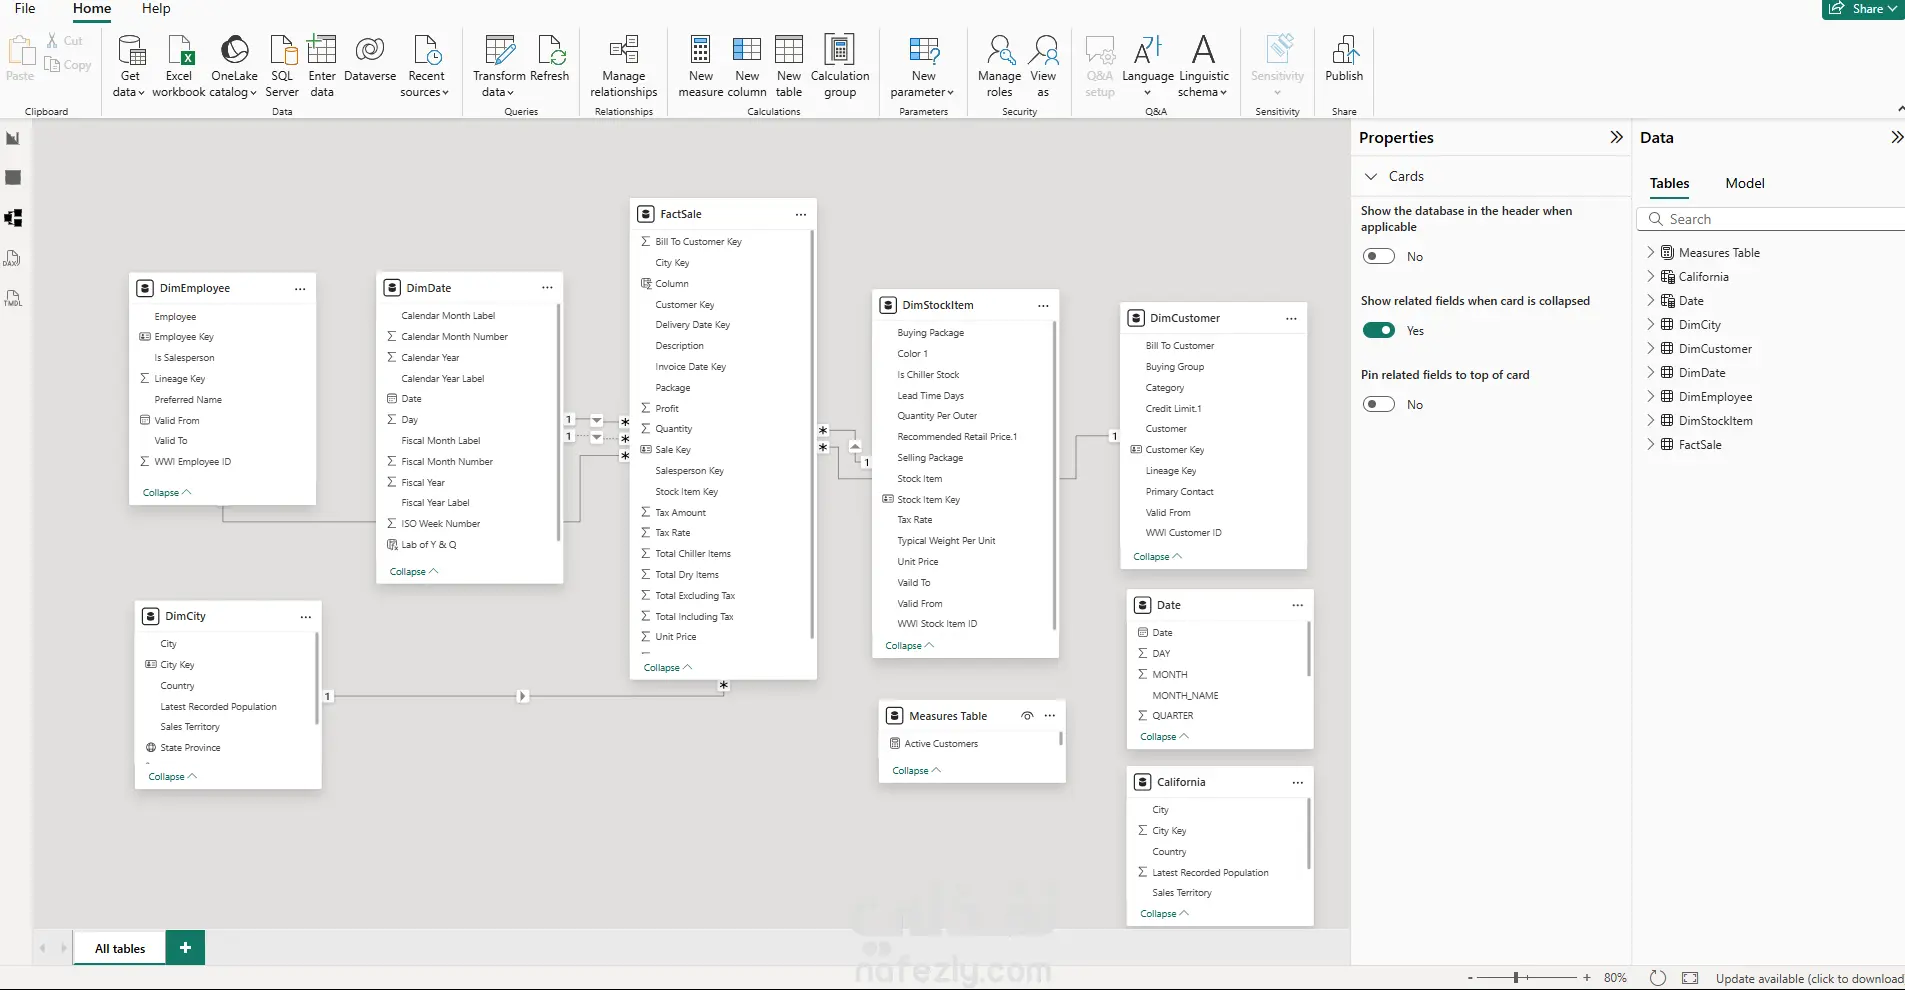This screenshot has width=1905, height=990.
Task: Expand FactSale in the Data pane
Action: pyautogui.click(x=1650, y=444)
